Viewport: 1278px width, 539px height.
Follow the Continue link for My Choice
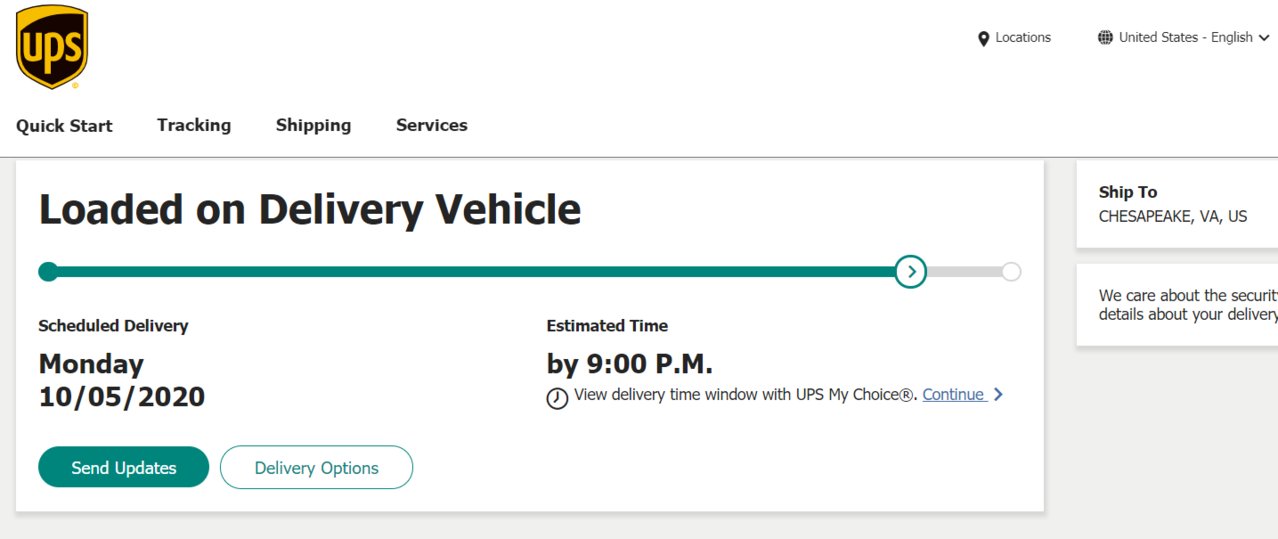pyautogui.click(x=954, y=394)
